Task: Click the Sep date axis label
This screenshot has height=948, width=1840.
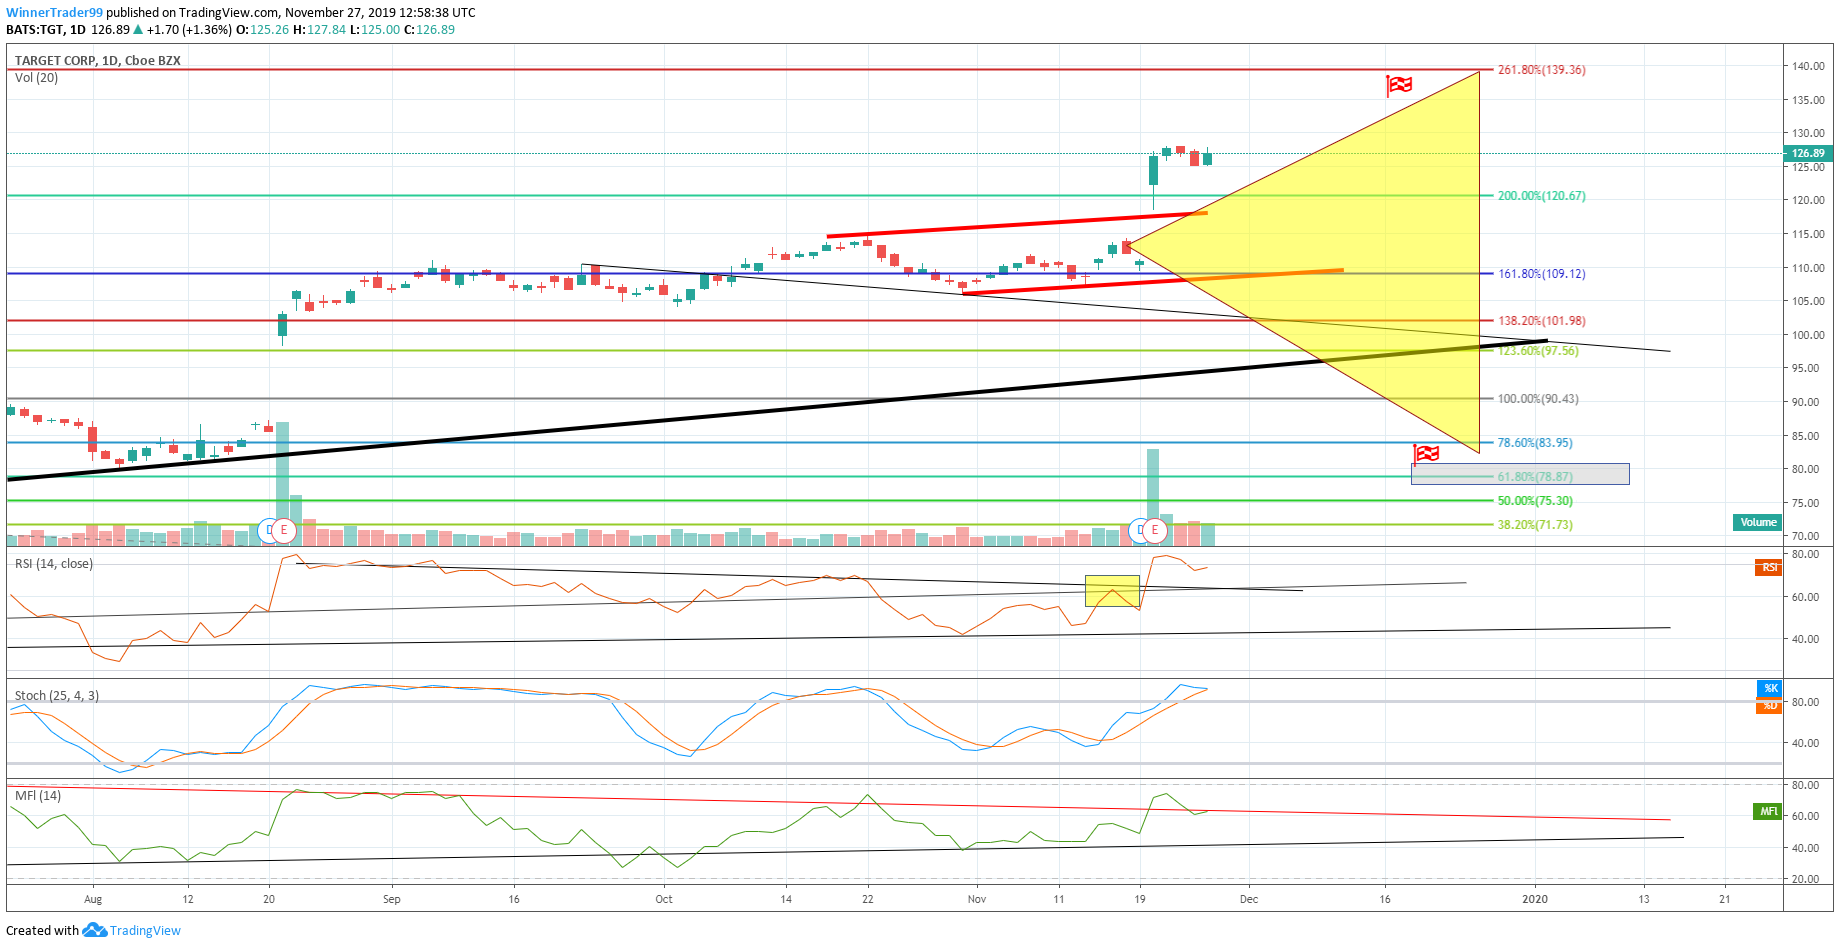Action: coord(392,899)
